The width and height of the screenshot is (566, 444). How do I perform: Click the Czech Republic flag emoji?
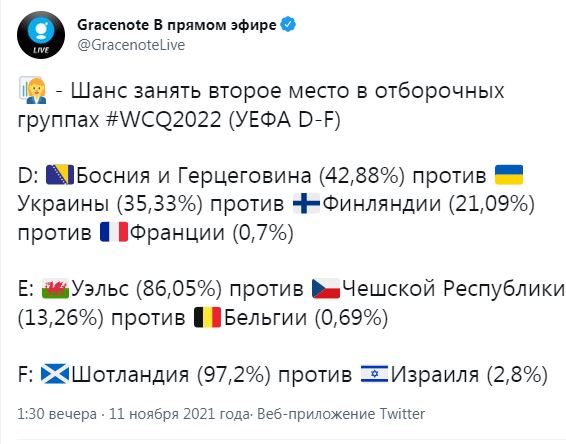[326, 288]
